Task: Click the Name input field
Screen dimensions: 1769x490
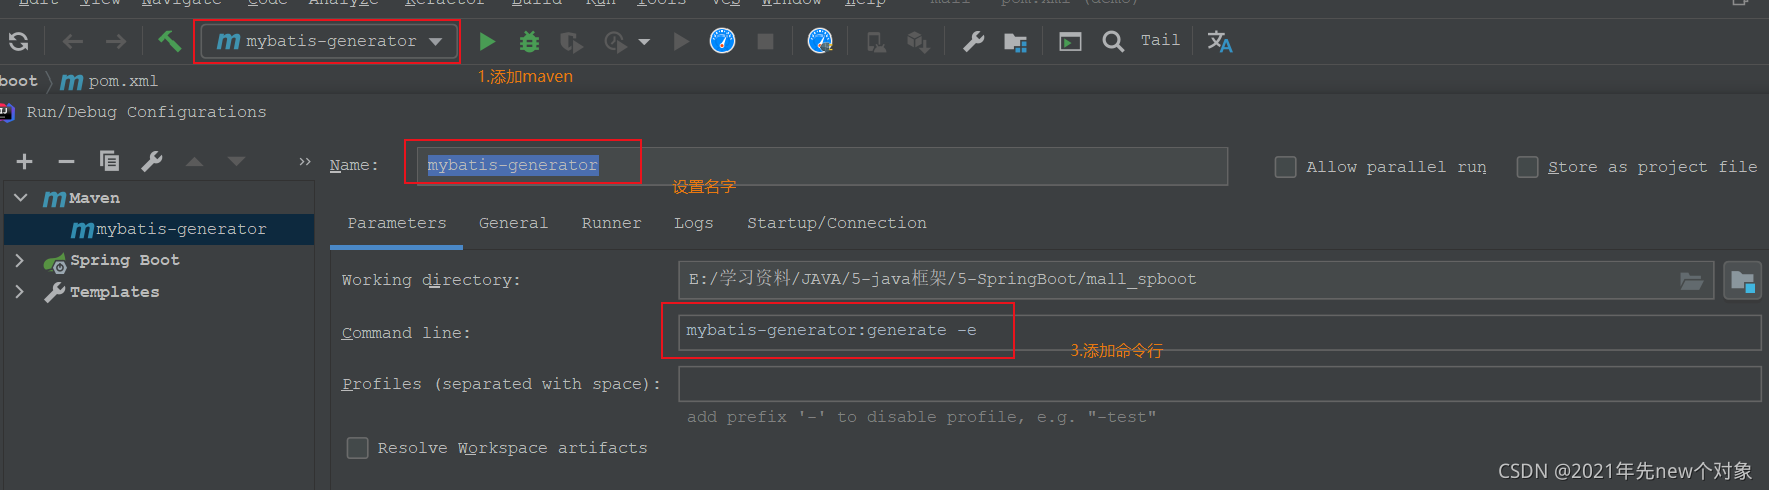Action: click(822, 166)
